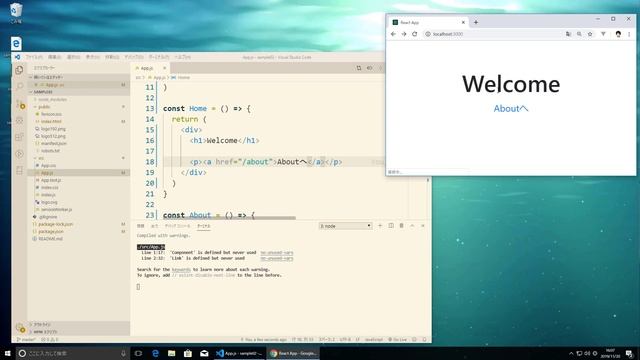This screenshot has width=640, height=360.
Task: Switch to the Debug Console panel tab
Action: 177,226
